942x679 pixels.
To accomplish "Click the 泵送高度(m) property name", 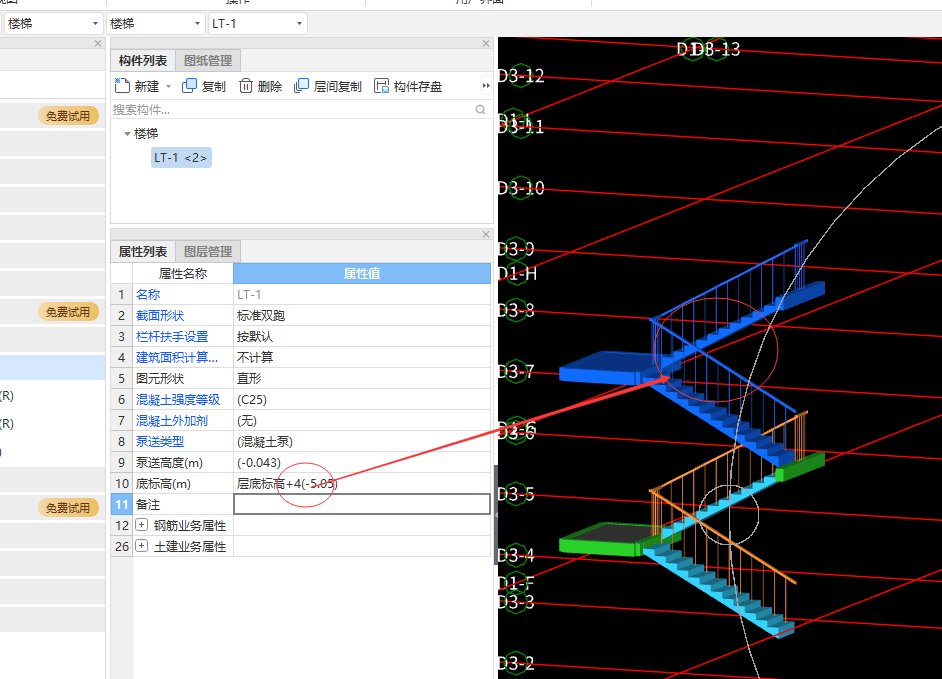I will [x=169, y=463].
